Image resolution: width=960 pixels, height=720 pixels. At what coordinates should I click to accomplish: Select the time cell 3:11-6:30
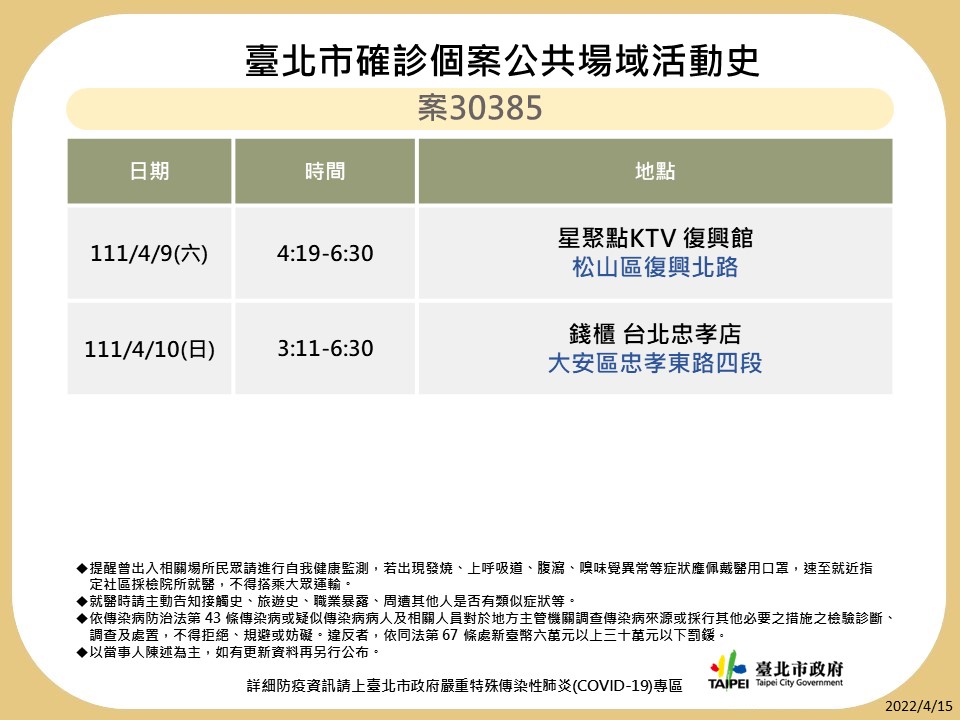click(325, 348)
